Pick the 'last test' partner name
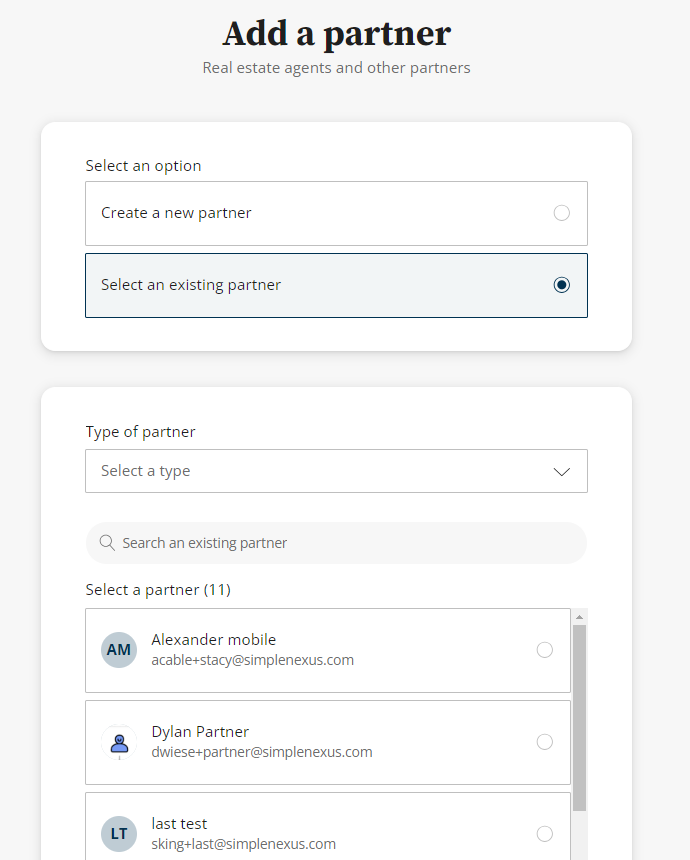 (x=179, y=824)
